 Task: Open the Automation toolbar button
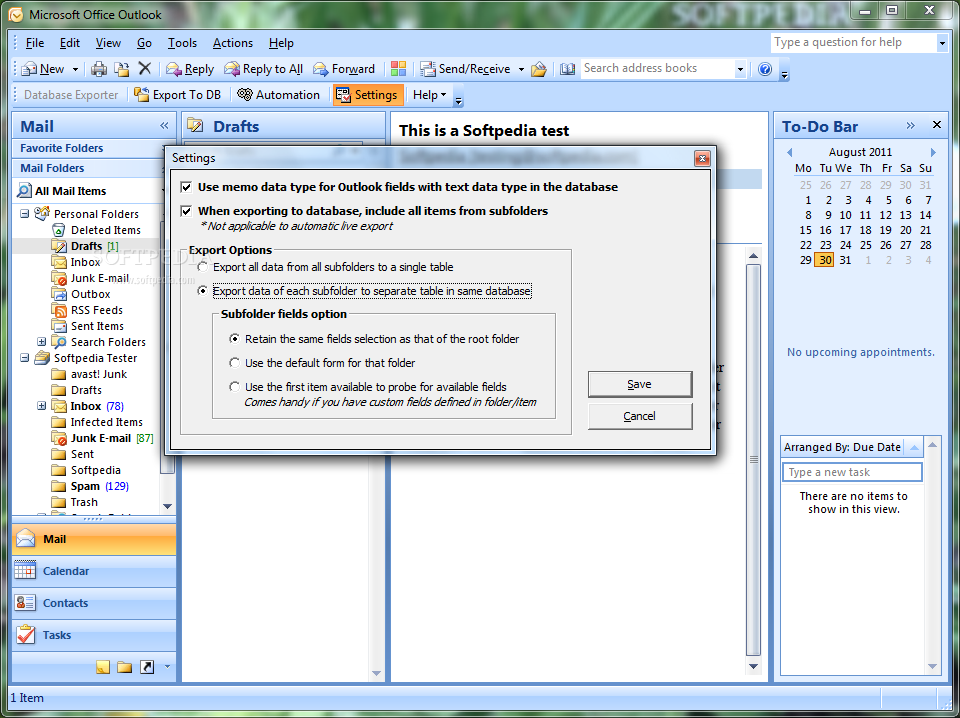coord(279,95)
